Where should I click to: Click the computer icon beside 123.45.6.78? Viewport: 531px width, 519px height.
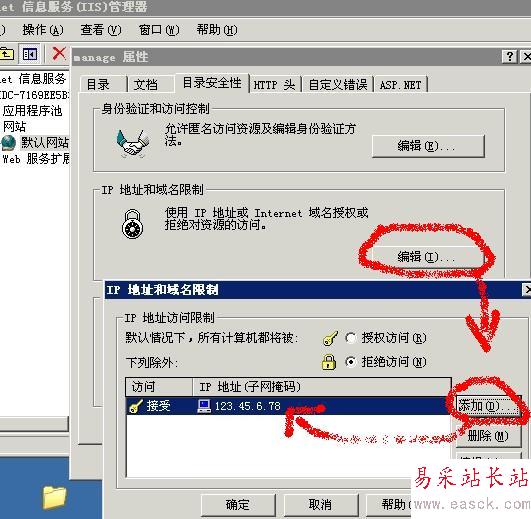click(x=204, y=406)
